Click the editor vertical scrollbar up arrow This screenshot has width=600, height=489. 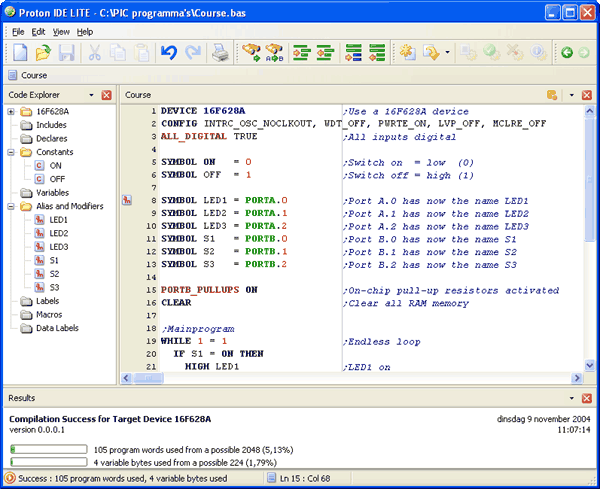(590, 111)
